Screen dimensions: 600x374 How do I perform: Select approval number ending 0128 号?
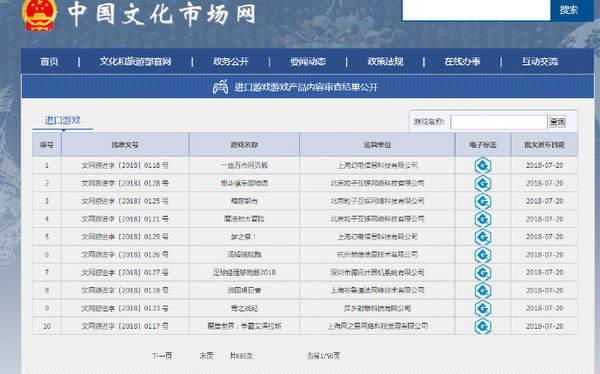pyautogui.click(x=125, y=183)
